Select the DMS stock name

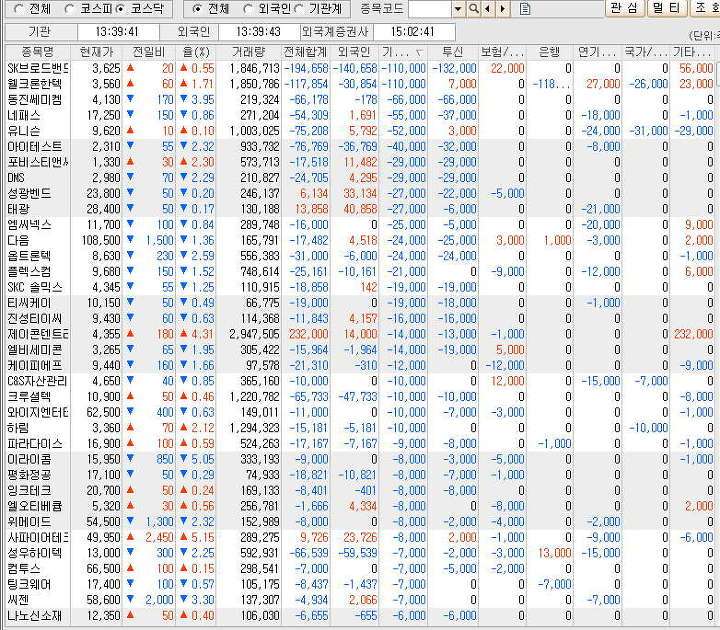point(16,178)
